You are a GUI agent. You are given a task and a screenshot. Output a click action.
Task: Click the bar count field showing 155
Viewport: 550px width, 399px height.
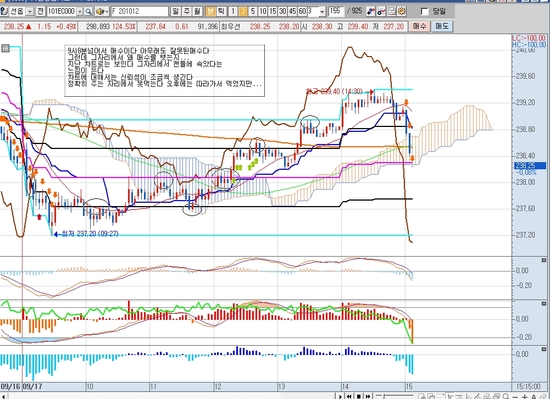(336, 11)
